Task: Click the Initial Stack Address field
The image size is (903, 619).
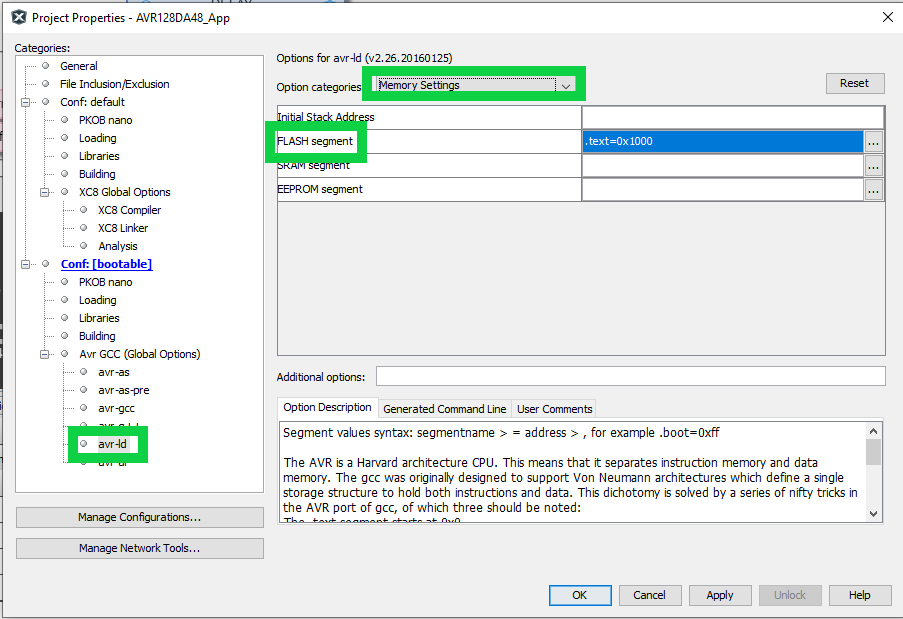Action: (732, 118)
